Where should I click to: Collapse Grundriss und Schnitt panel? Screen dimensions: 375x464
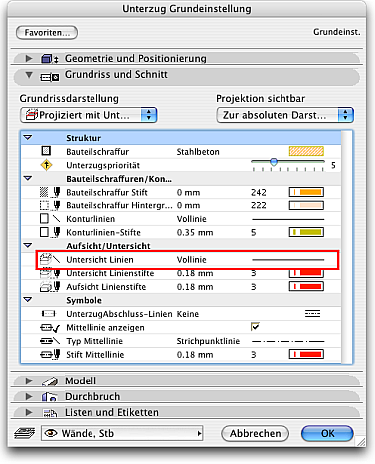[x=29, y=75]
